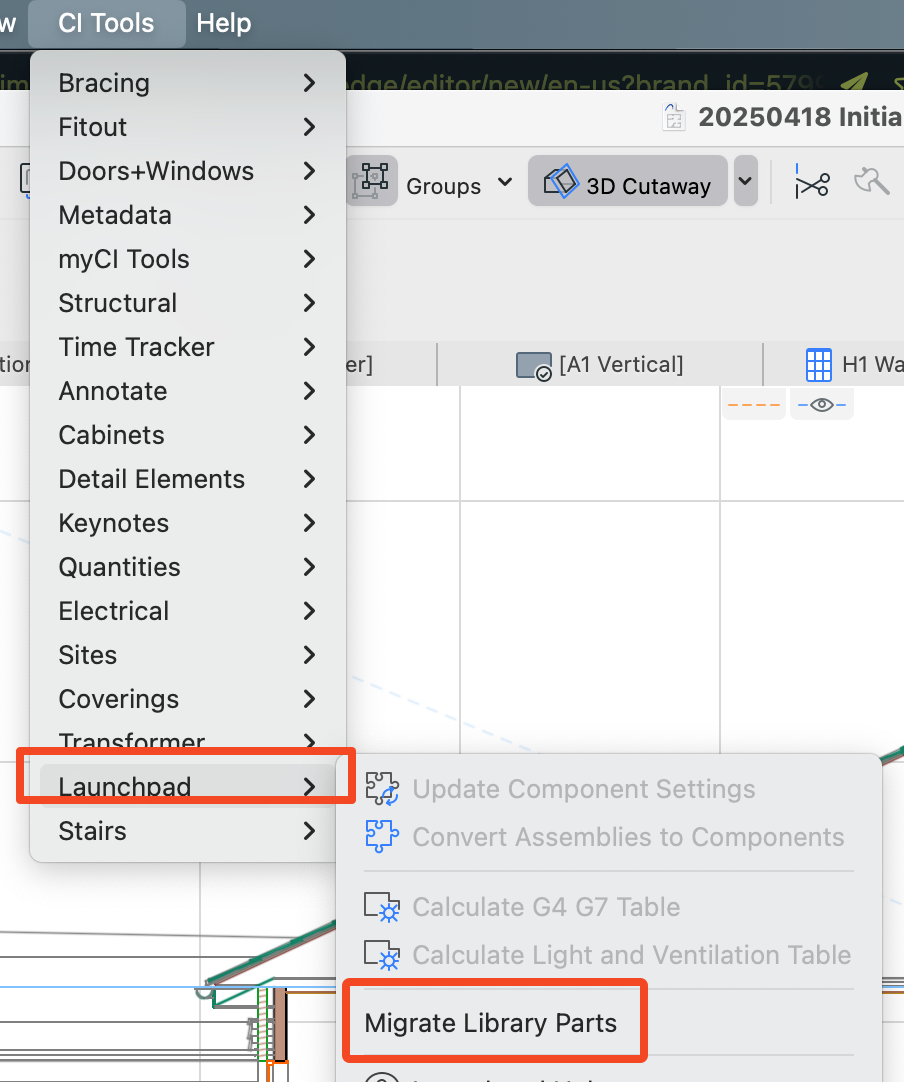Click the section marker icon on the A1 Vertical tab

click(x=533, y=364)
